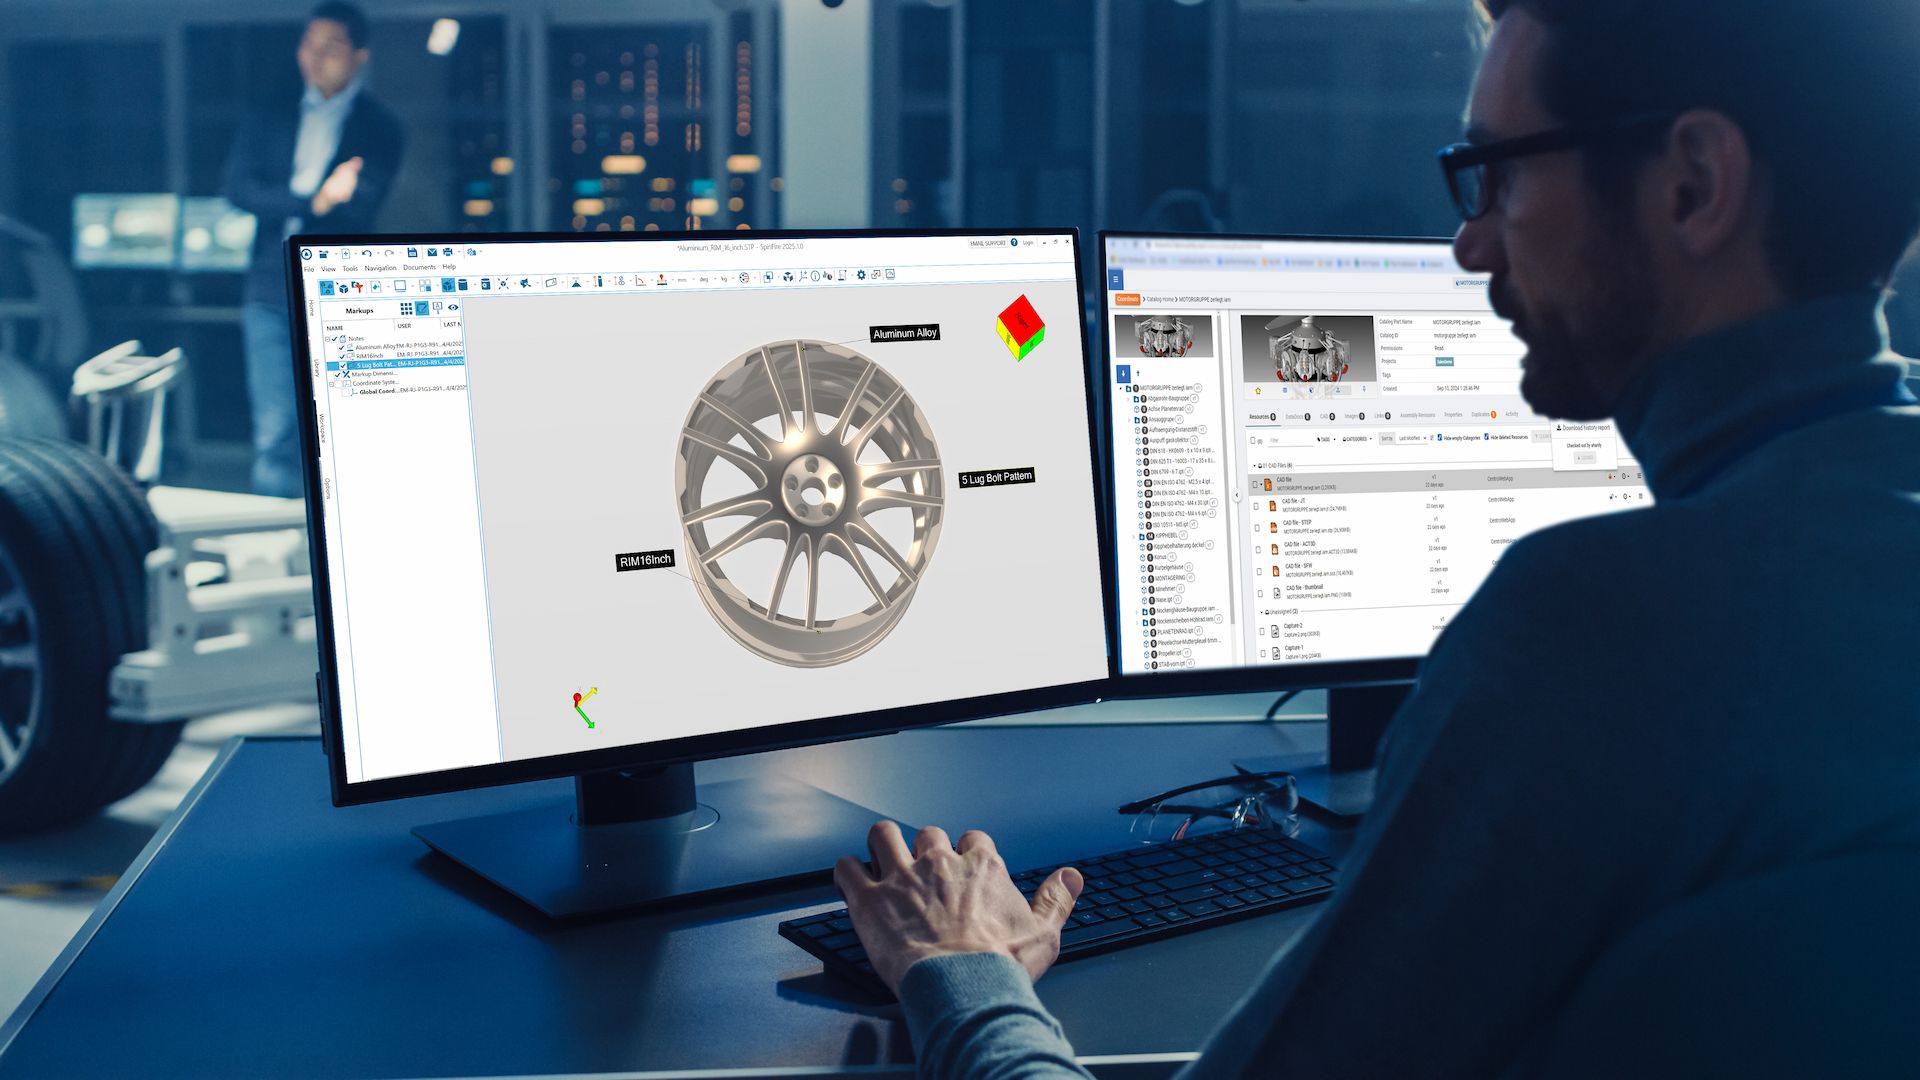Collapse the Notes tree node
Screen dimensions: 1920x1080
pyautogui.click(x=327, y=339)
